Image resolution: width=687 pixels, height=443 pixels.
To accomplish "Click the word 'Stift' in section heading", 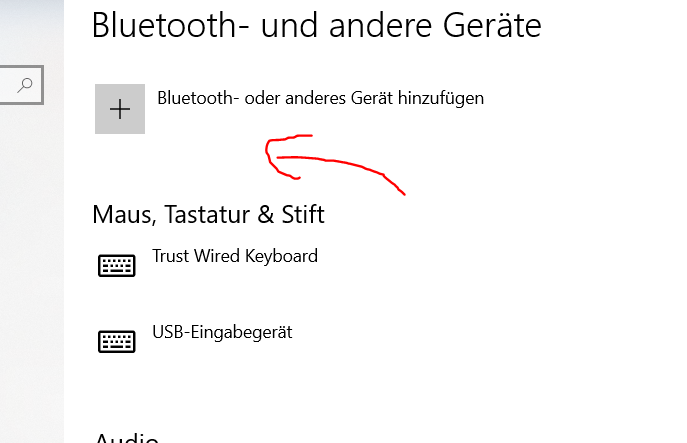I will [304, 214].
